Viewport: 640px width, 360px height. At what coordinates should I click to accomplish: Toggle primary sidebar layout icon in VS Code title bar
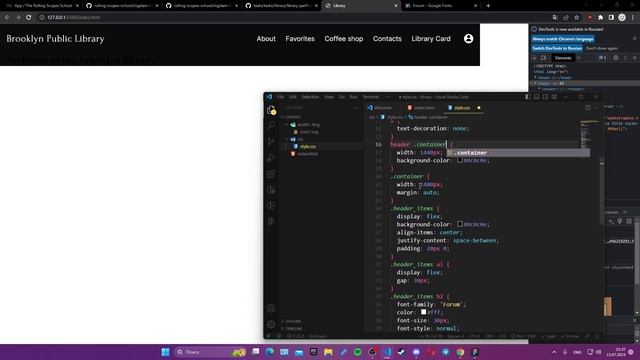[x=528, y=97]
